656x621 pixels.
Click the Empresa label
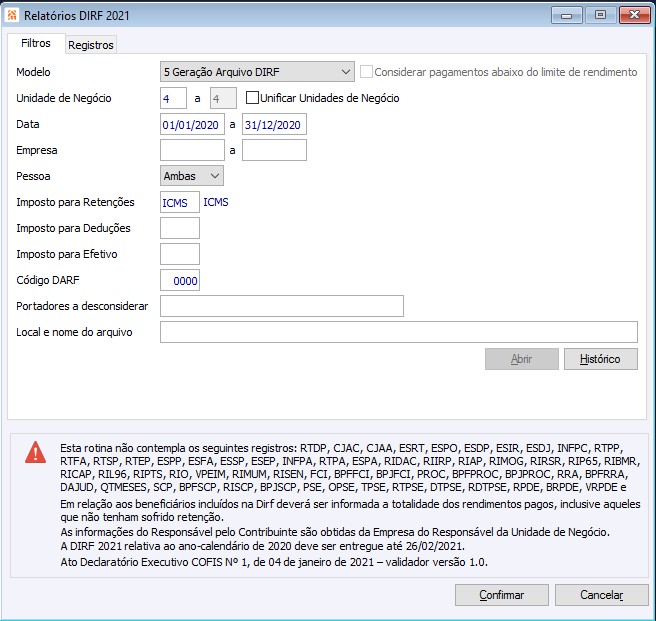pyautogui.click(x=37, y=150)
